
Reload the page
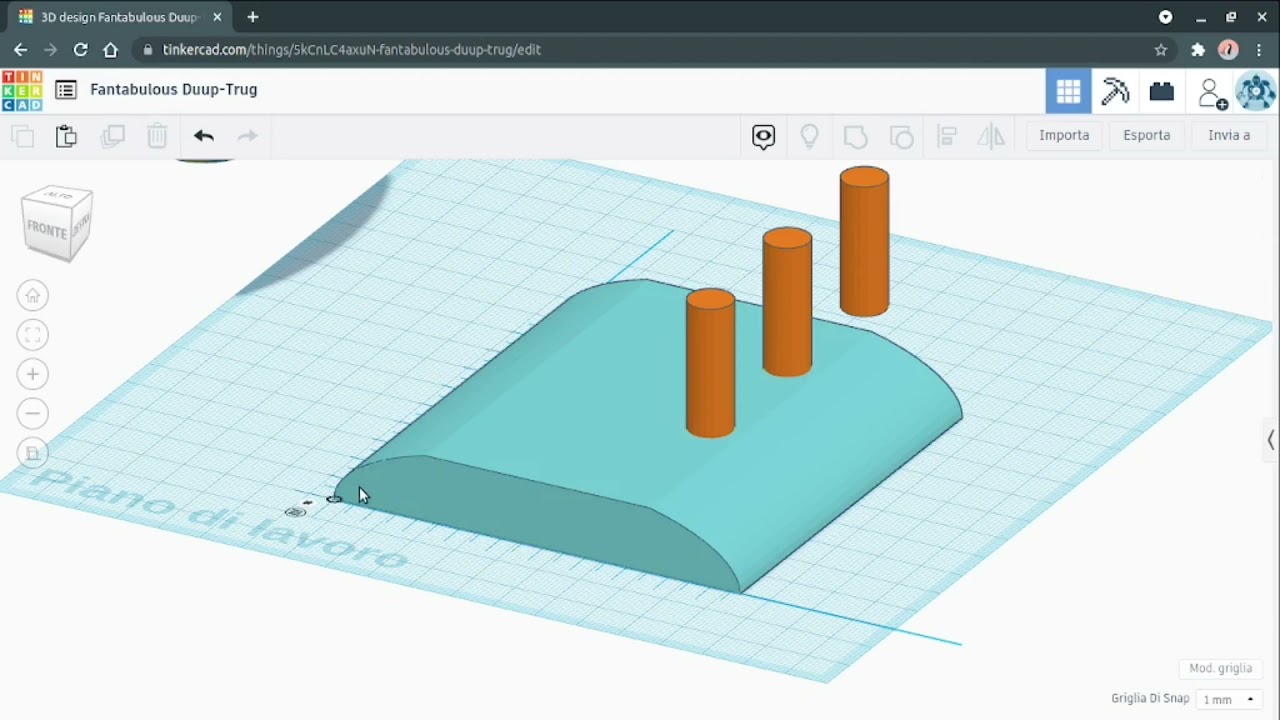click(81, 49)
